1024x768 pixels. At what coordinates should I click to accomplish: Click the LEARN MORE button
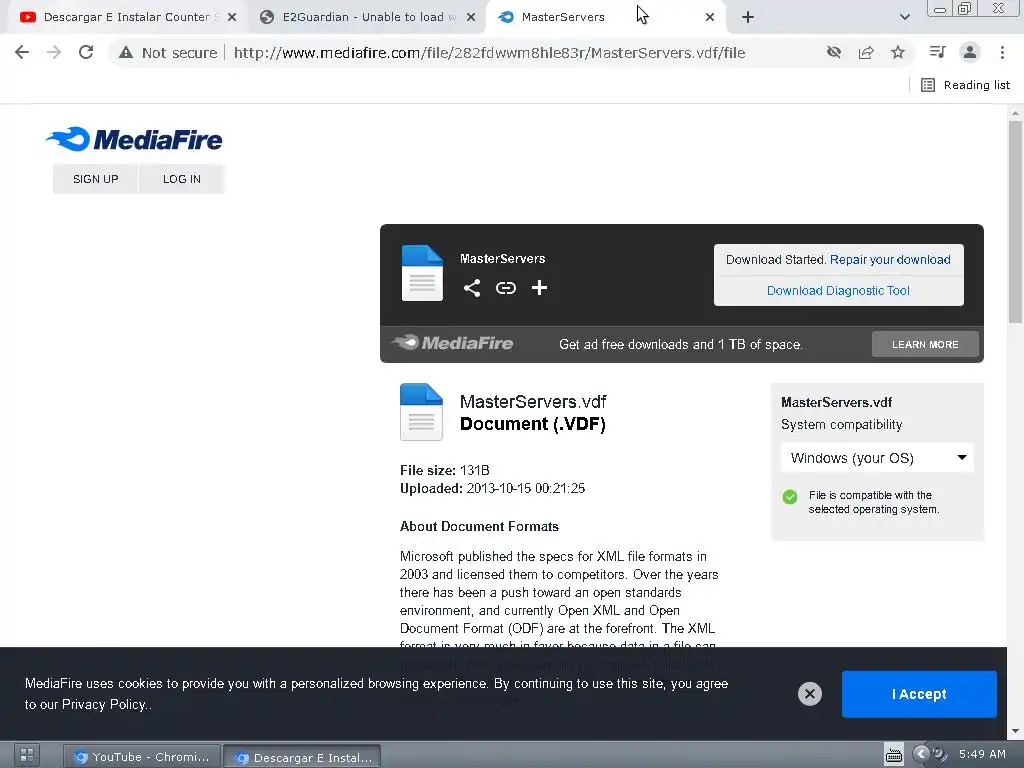925,344
